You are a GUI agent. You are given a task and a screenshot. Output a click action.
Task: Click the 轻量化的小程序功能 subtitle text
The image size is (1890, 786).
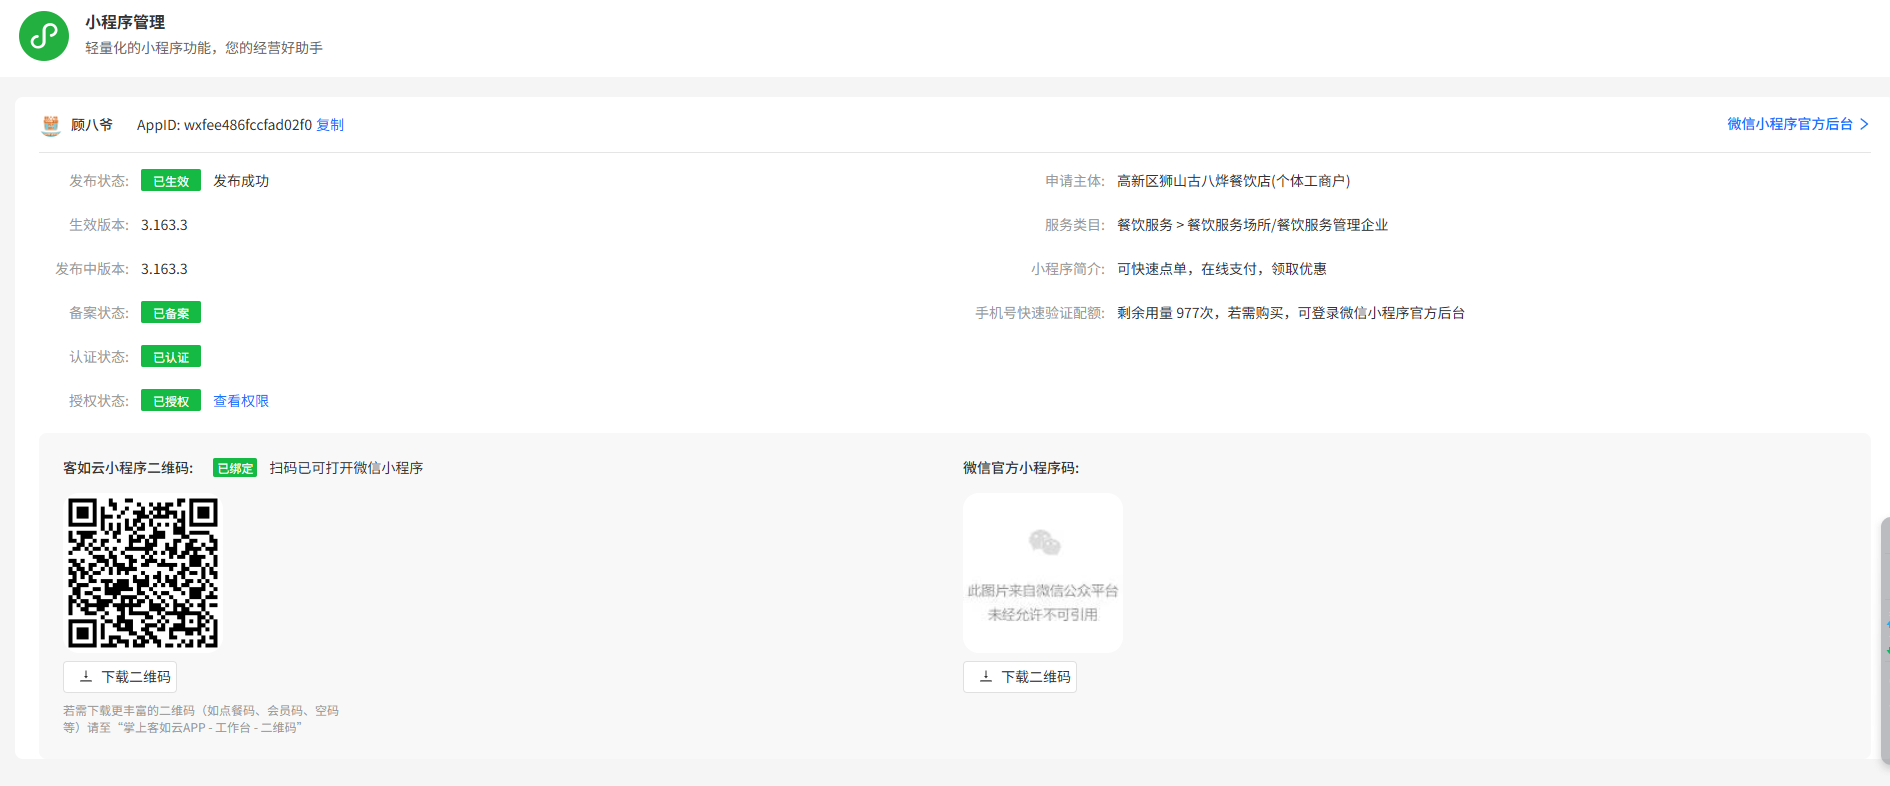(x=204, y=48)
